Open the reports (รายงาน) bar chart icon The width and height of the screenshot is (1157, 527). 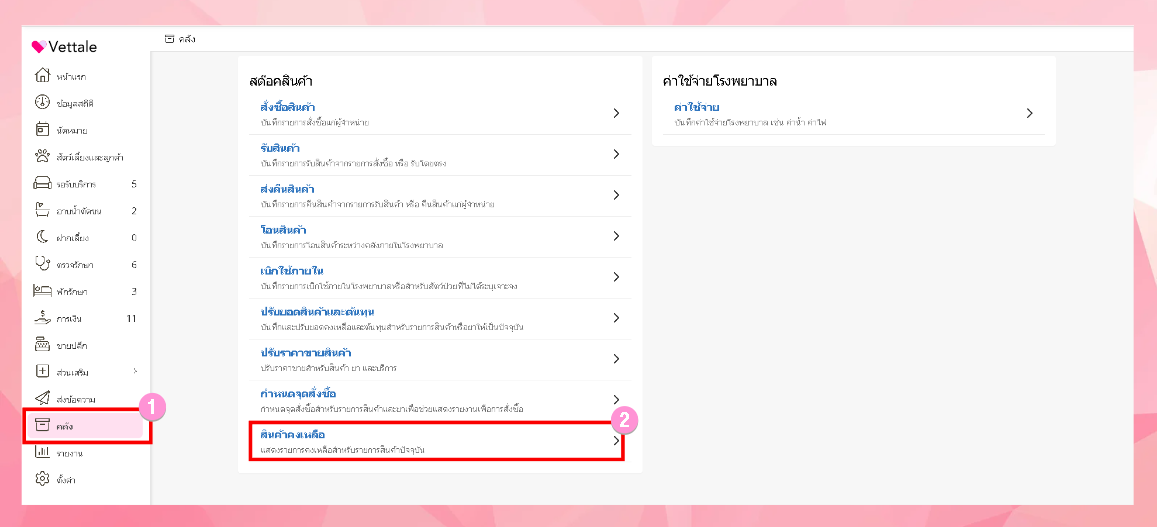43,452
